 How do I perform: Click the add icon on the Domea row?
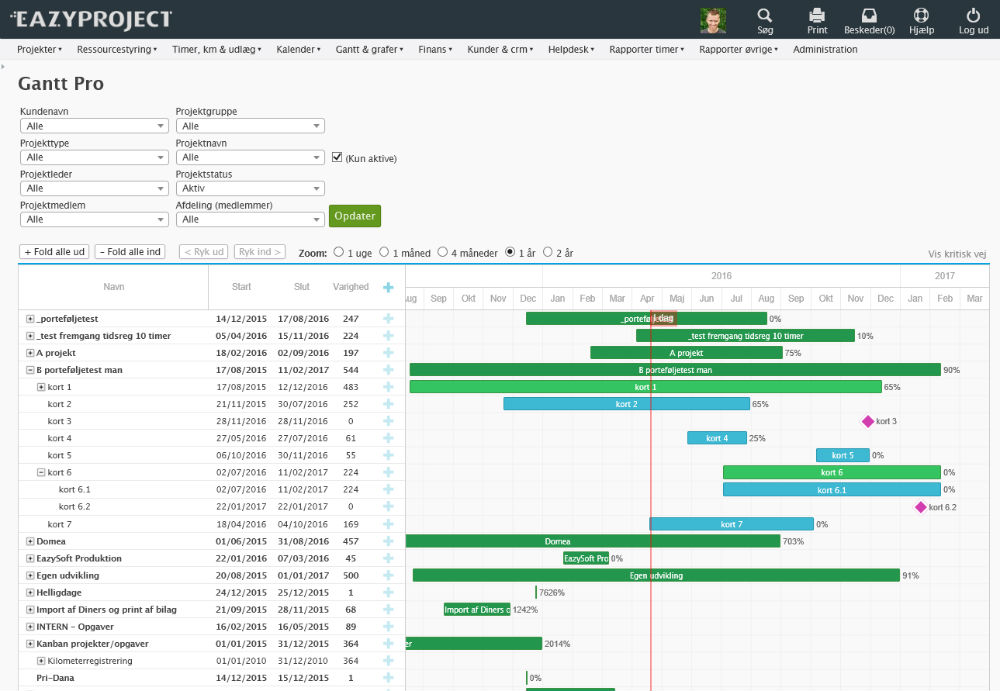[x=388, y=541]
